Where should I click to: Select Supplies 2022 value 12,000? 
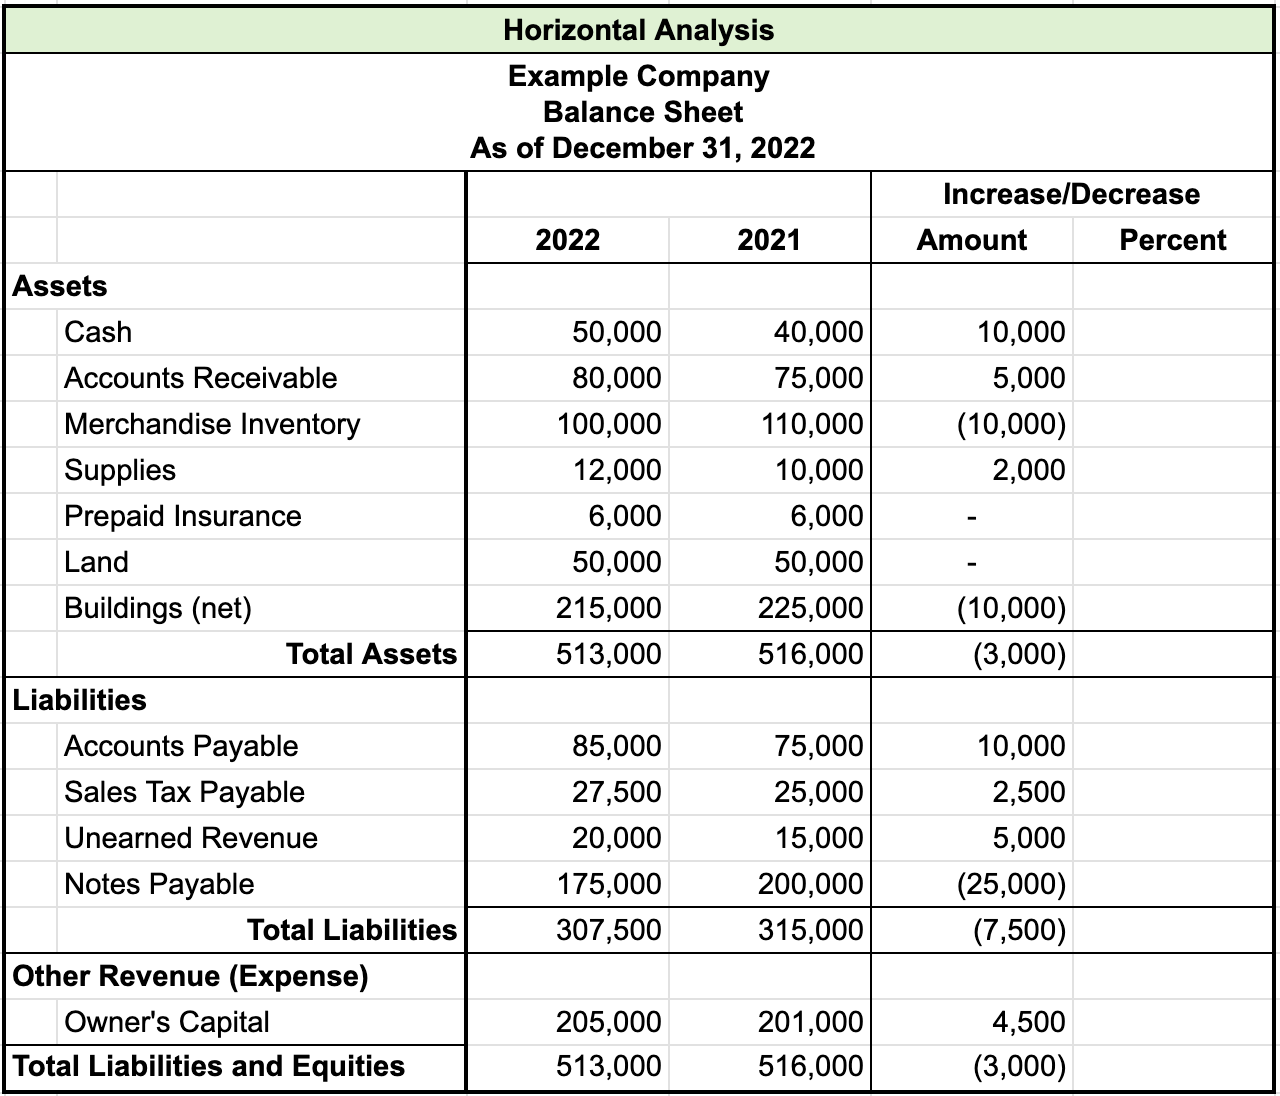point(616,470)
